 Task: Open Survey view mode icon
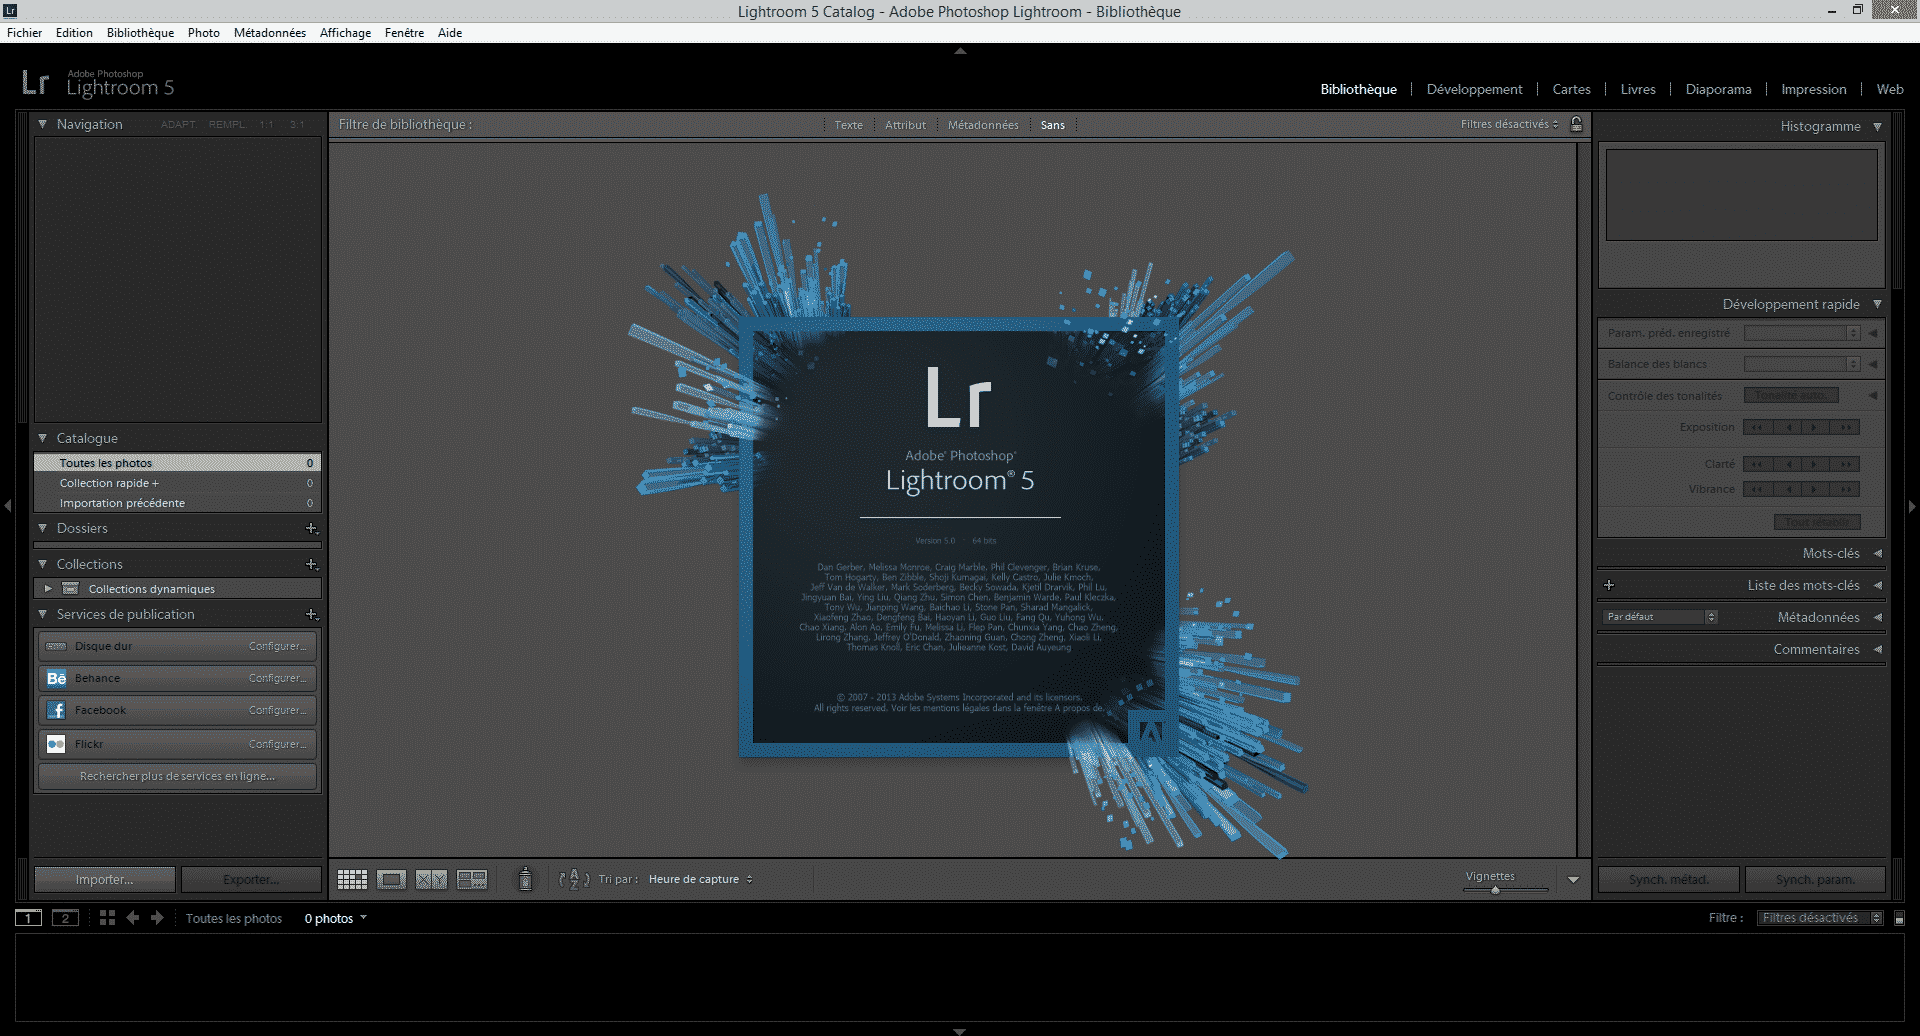[472, 880]
